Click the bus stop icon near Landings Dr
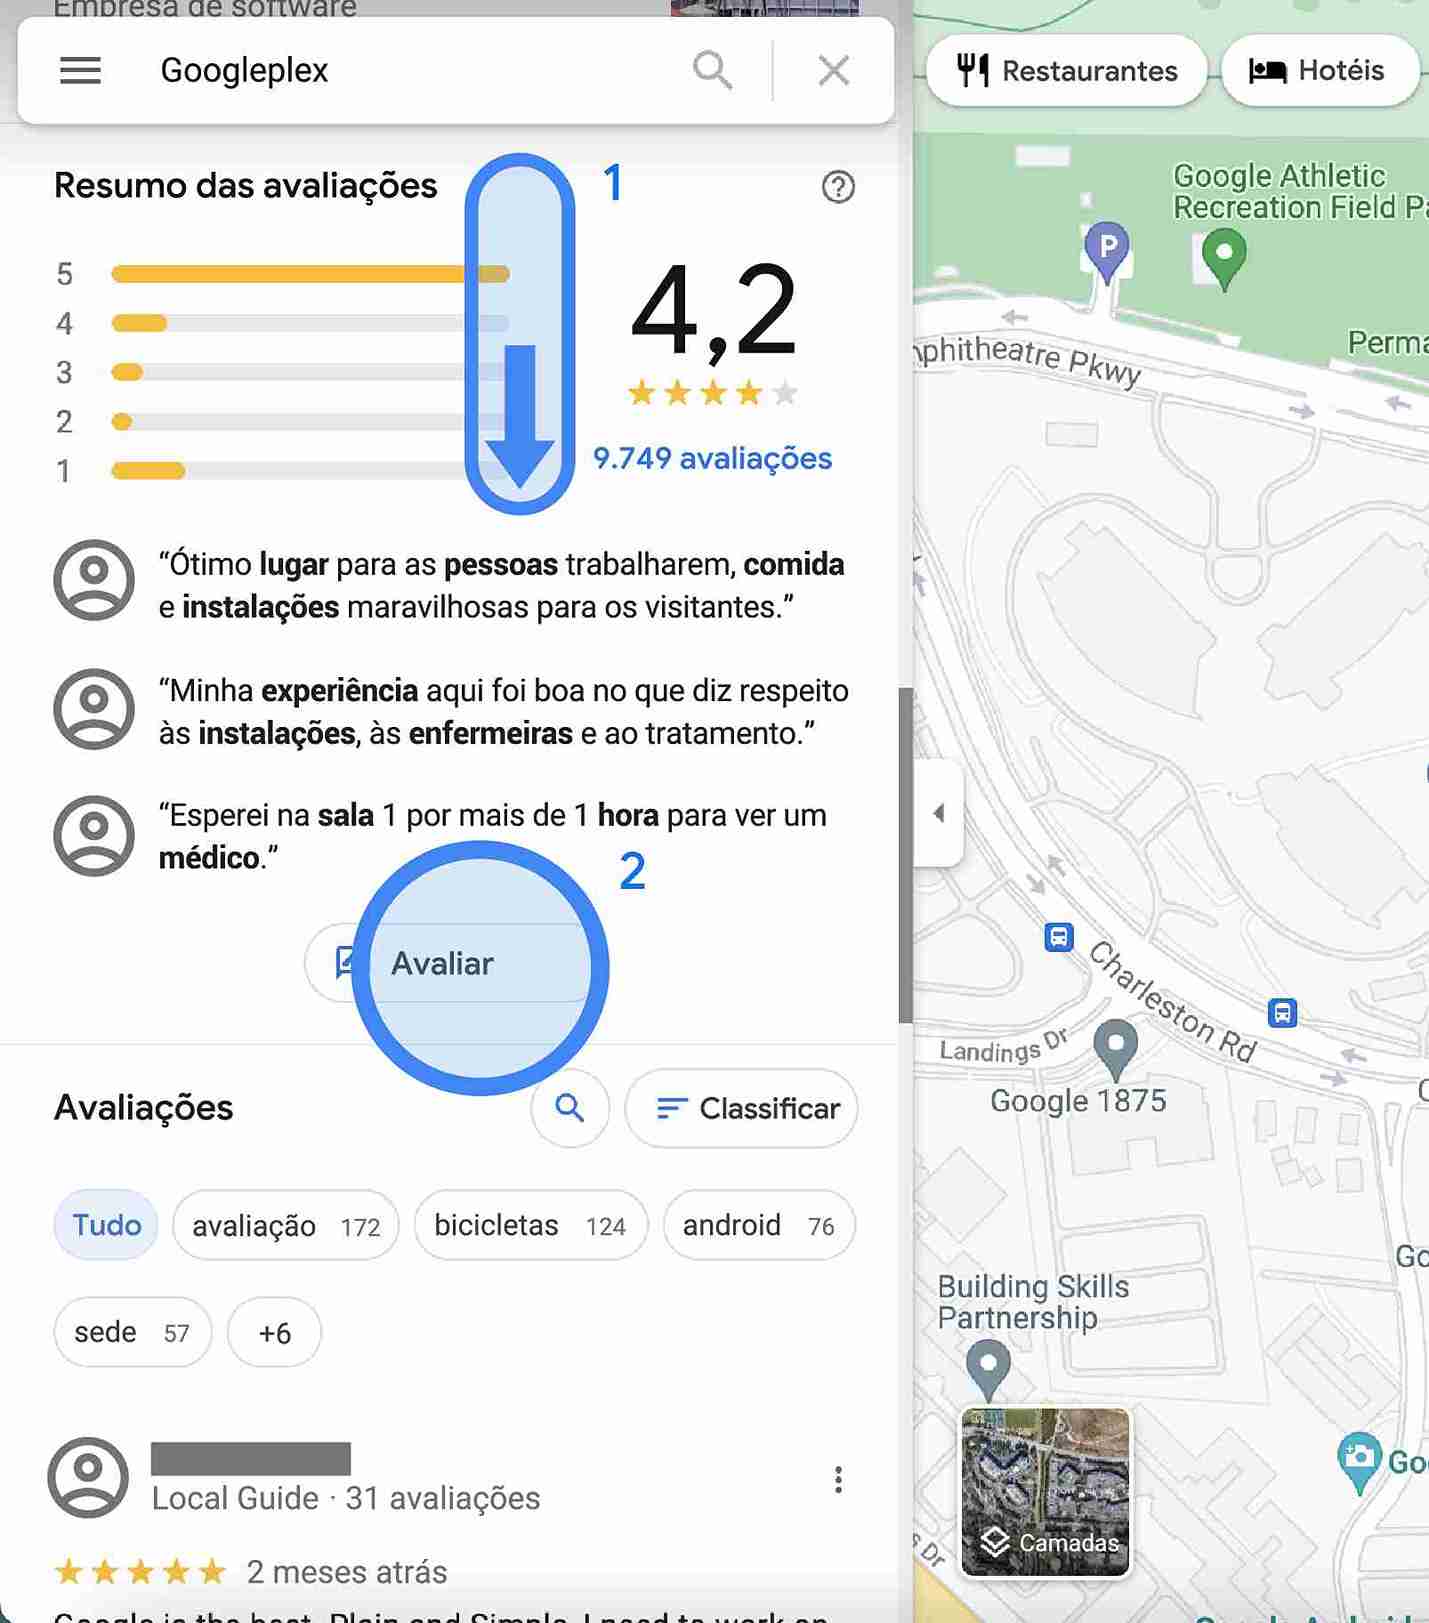Image resolution: width=1429 pixels, height=1623 pixels. [x=1059, y=937]
